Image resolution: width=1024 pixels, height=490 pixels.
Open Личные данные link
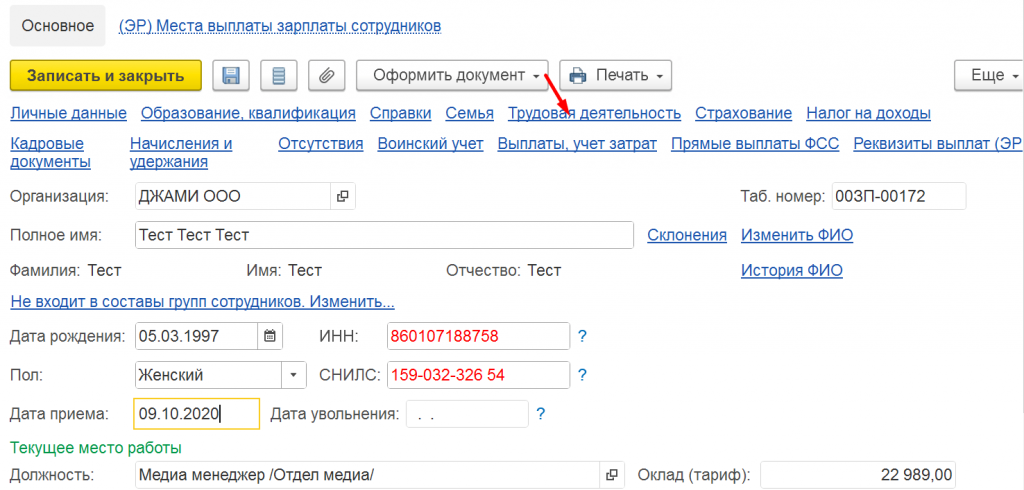click(69, 114)
